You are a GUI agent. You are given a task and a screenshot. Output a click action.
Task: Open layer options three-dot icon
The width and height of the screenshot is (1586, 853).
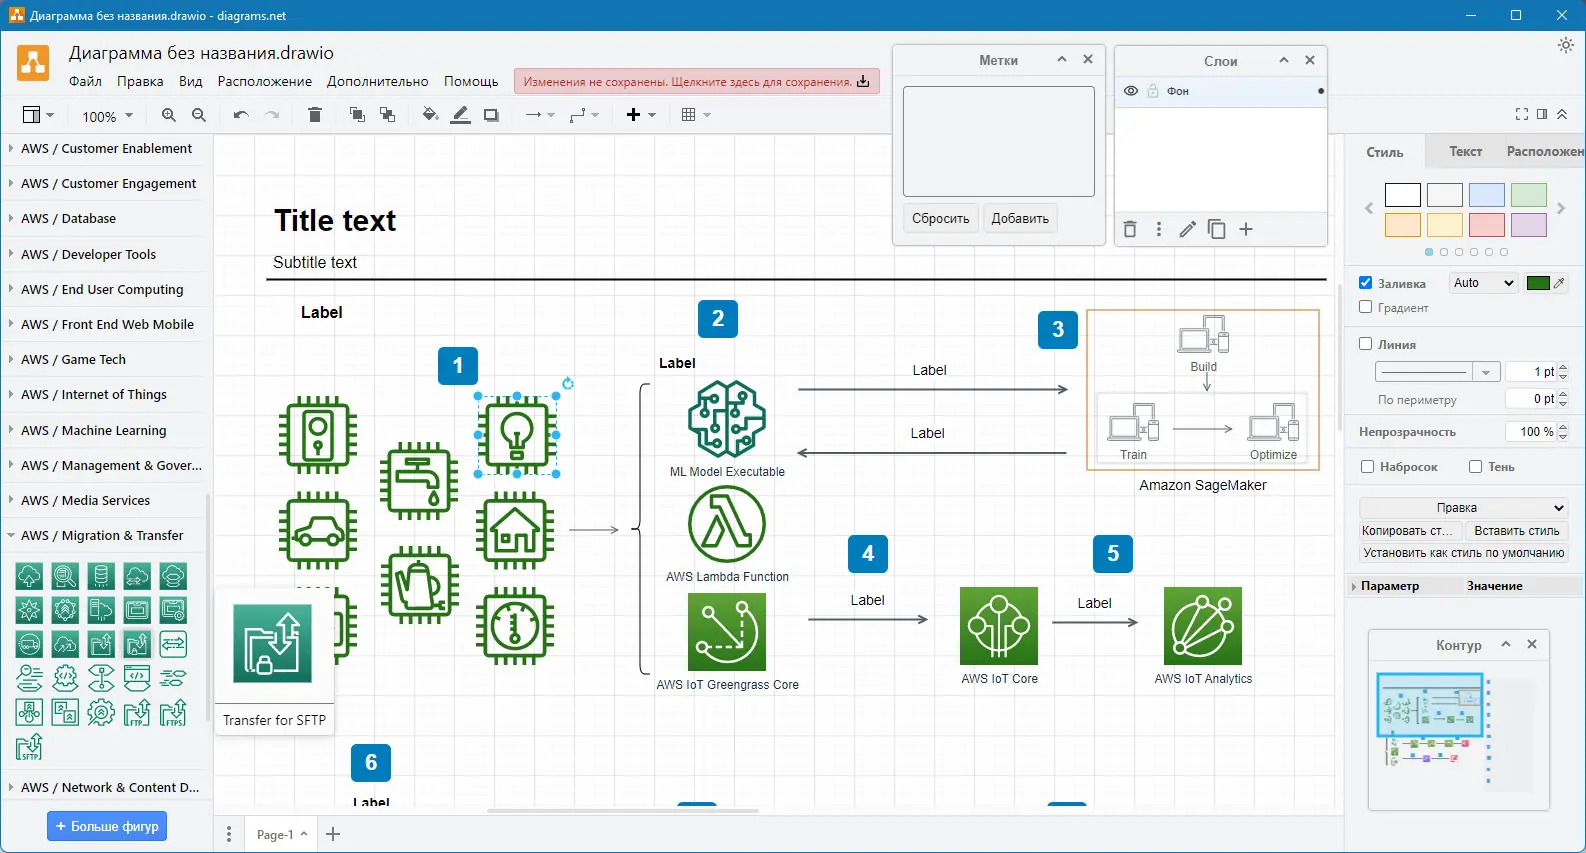point(1159,229)
